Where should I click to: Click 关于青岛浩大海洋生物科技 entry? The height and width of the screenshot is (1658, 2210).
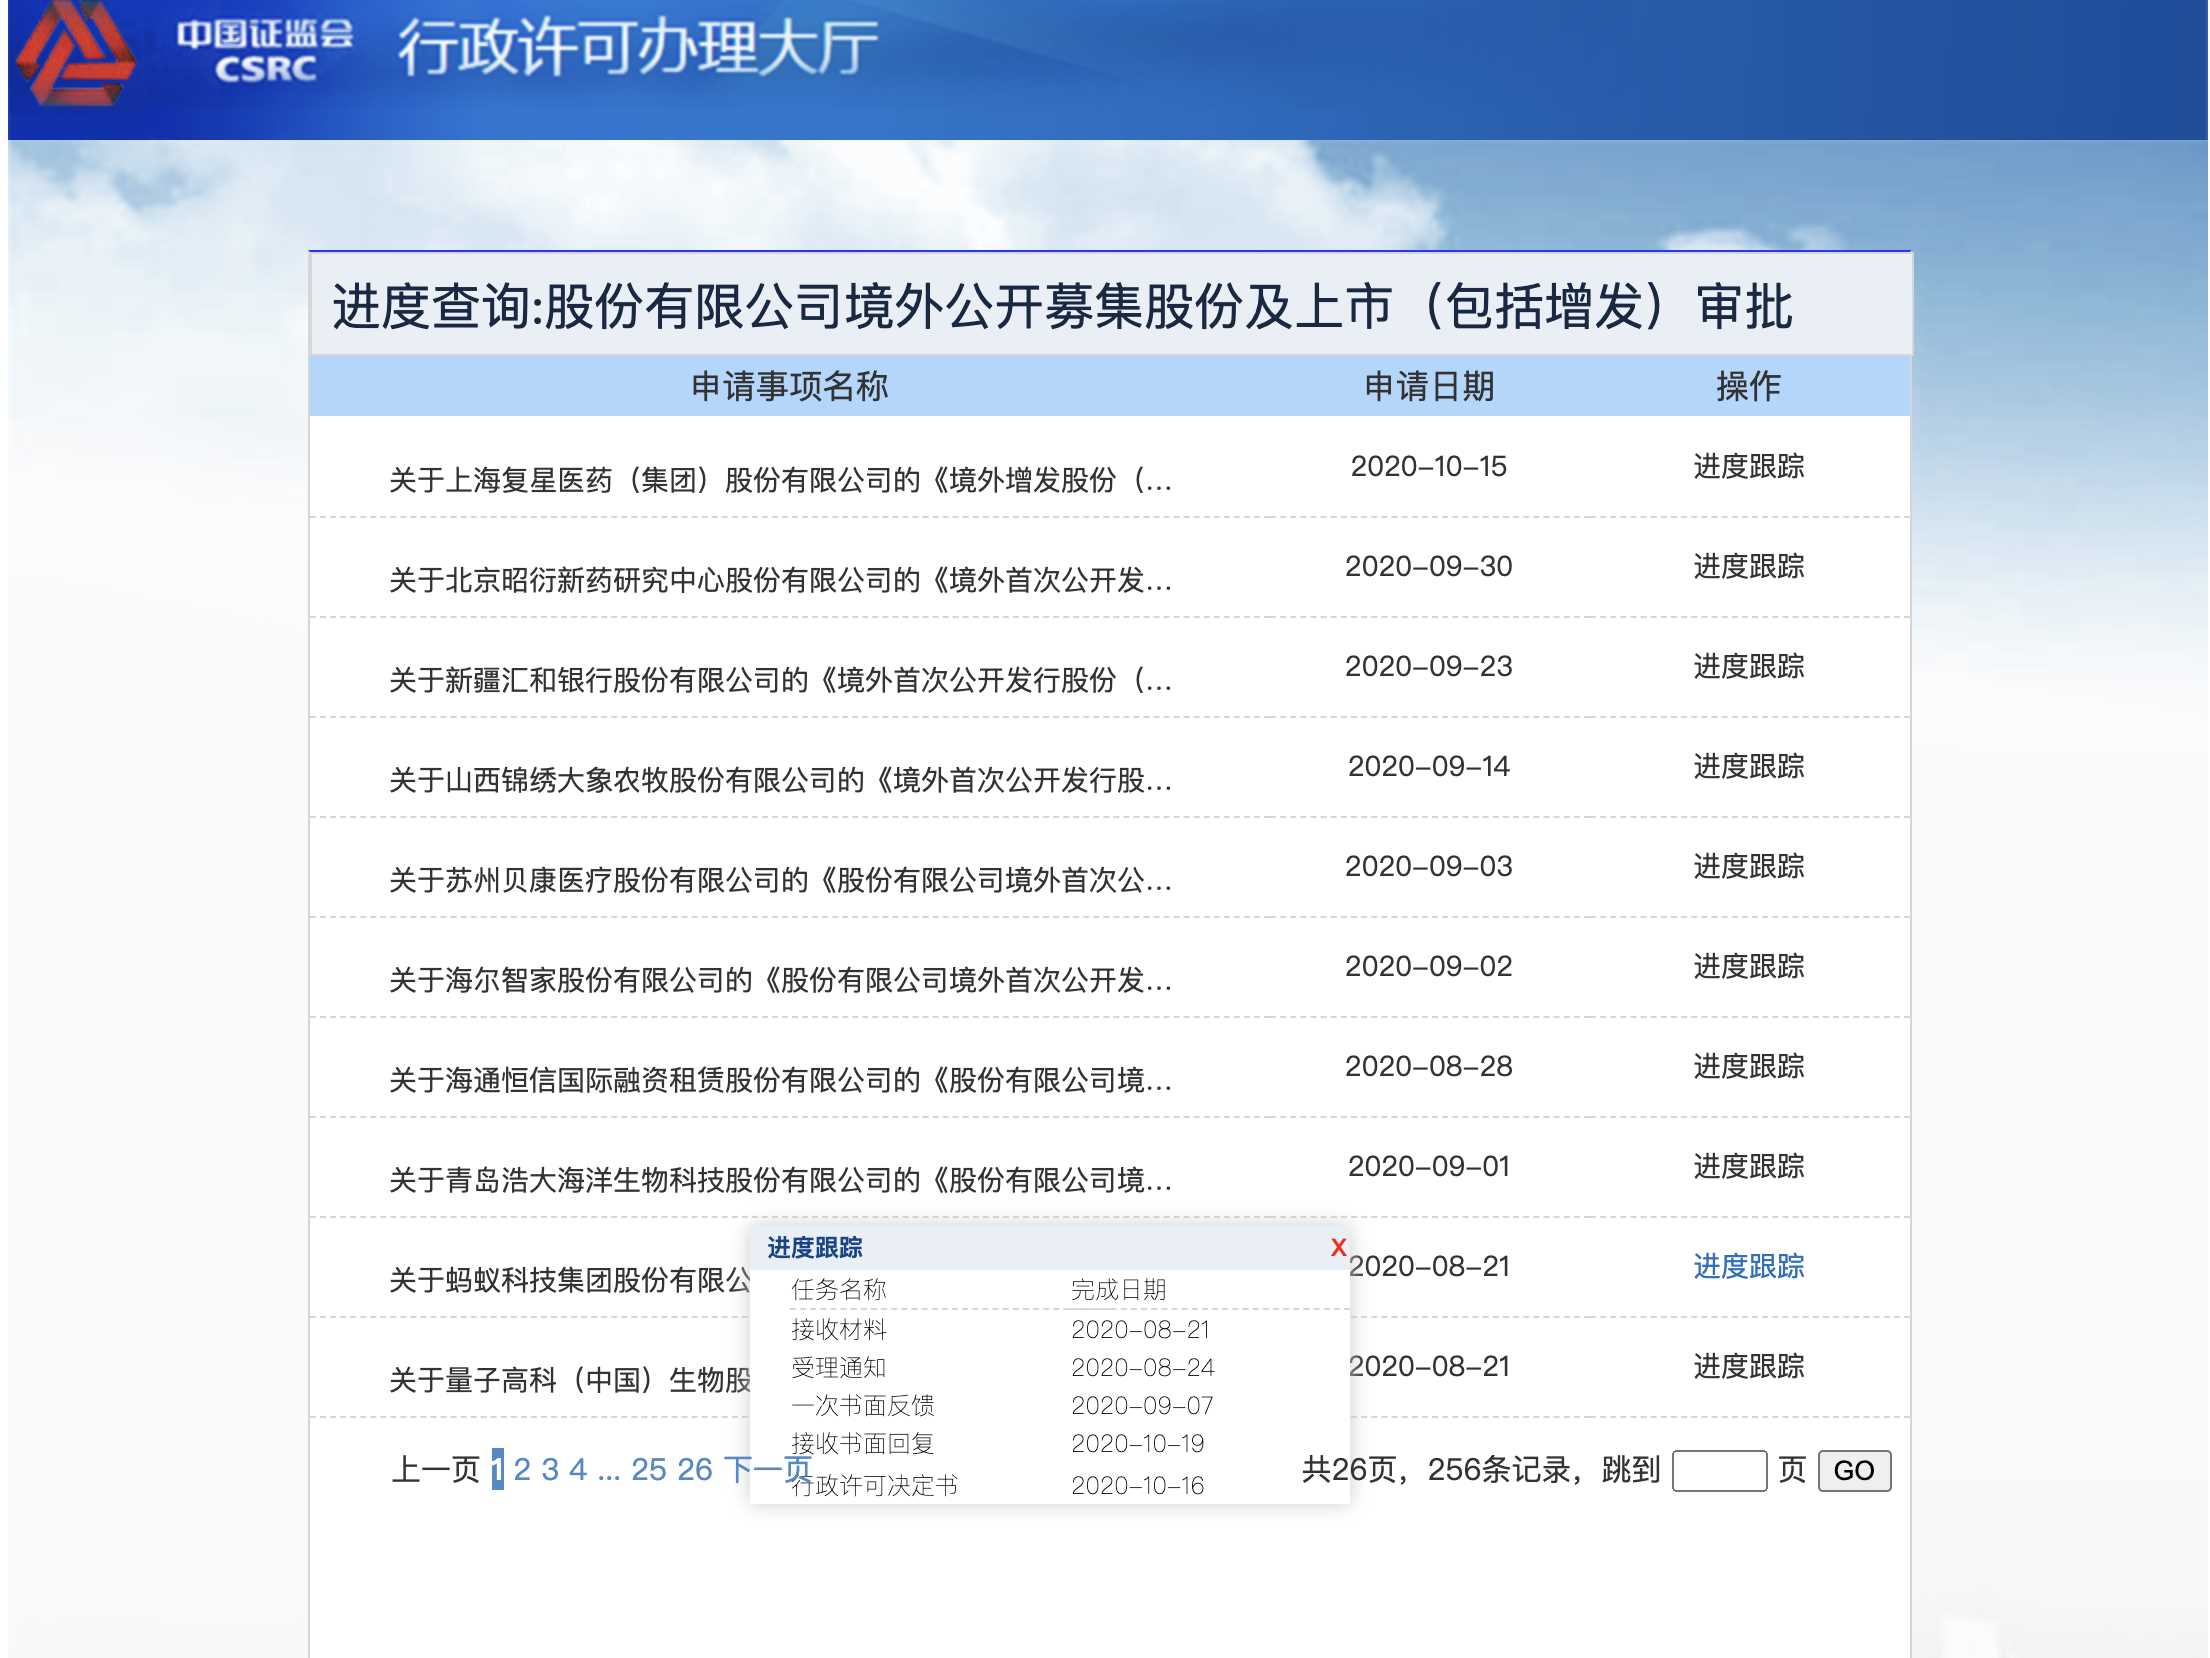[x=780, y=1180]
